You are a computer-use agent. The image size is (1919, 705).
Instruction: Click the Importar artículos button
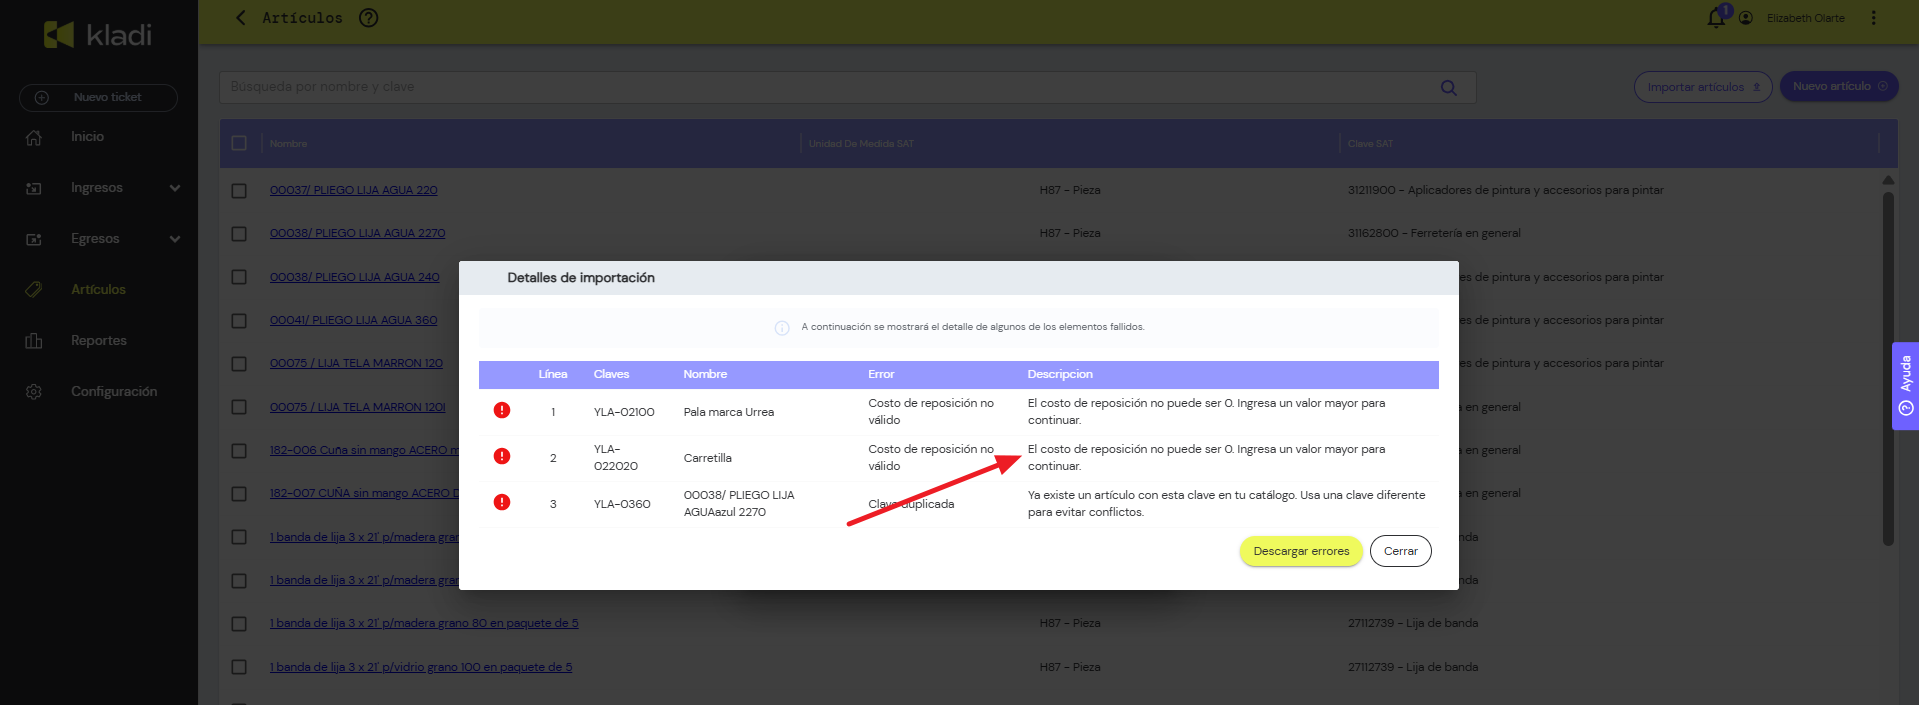pyautogui.click(x=1703, y=87)
